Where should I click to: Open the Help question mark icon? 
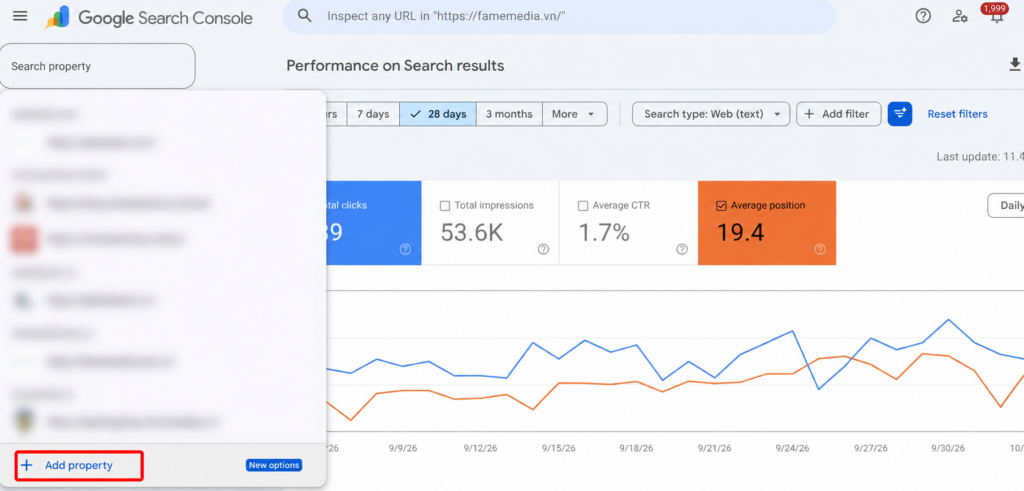coord(923,16)
